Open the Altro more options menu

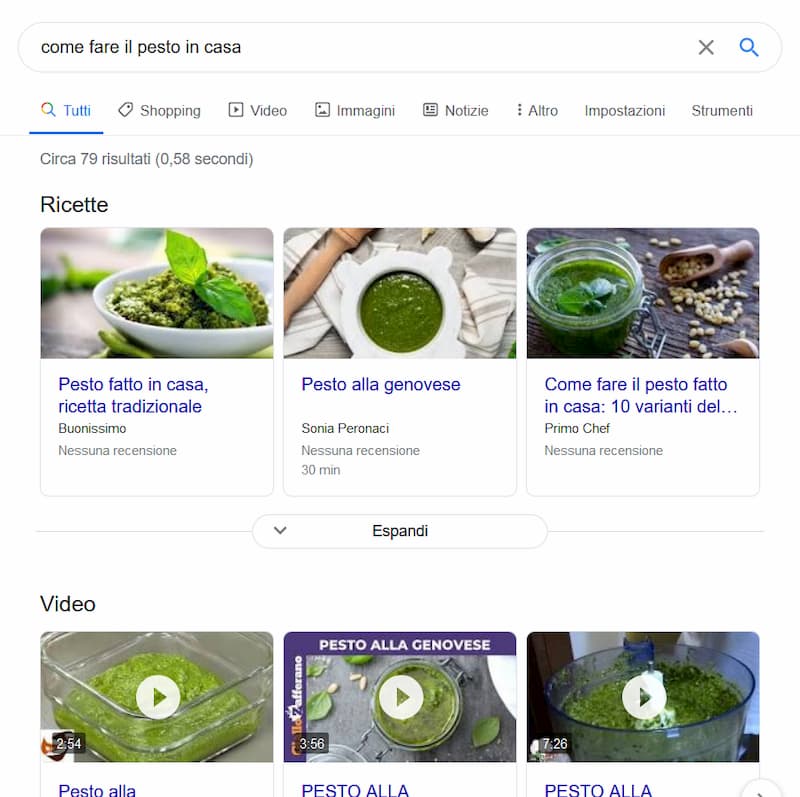click(537, 111)
